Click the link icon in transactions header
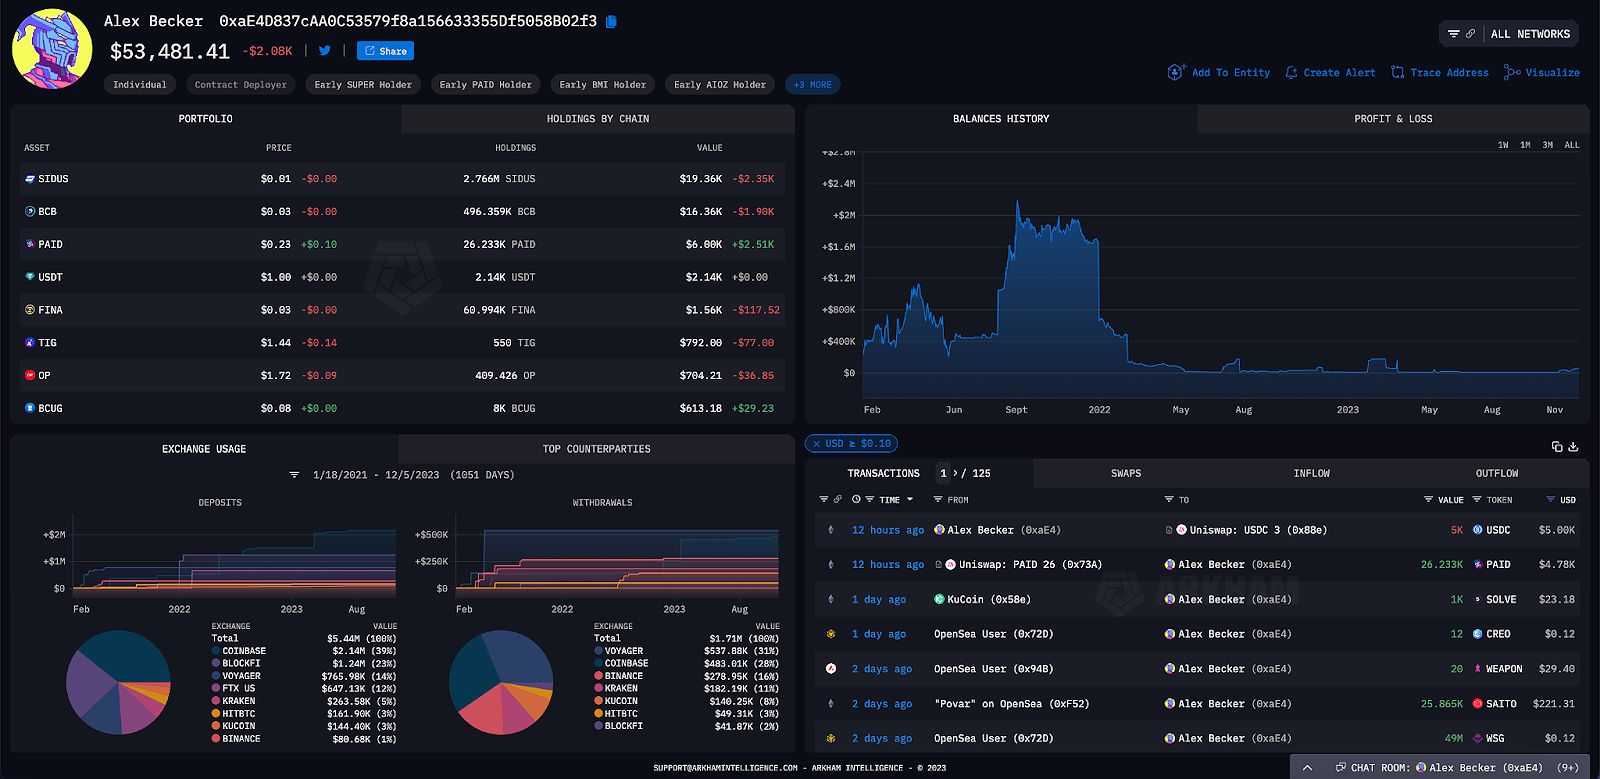The image size is (1600, 779). click(837, 499)
